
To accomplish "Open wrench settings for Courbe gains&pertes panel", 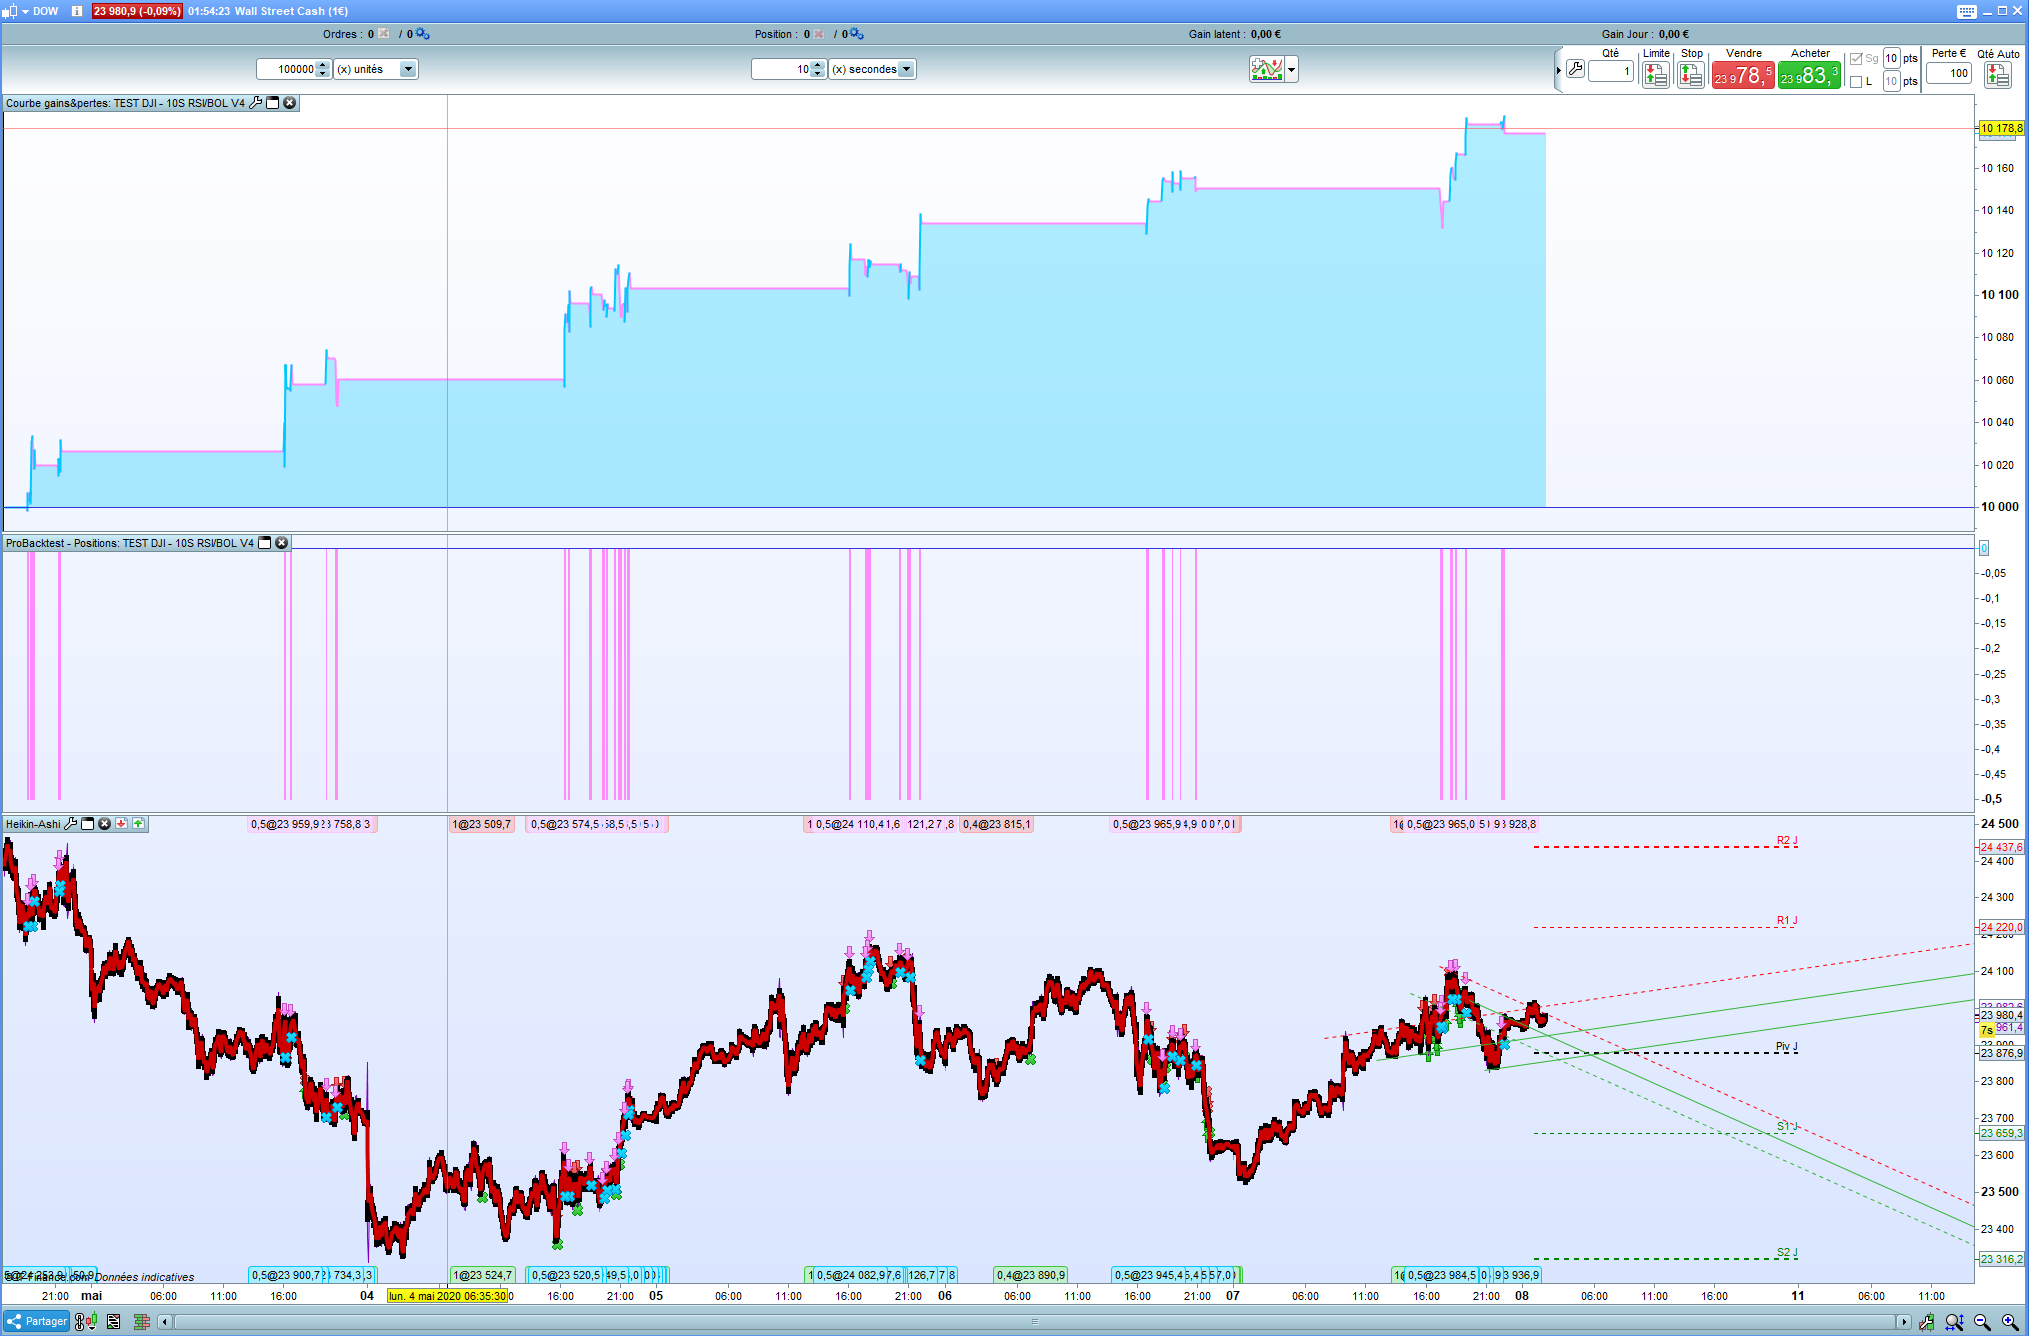I will pyautogui.click(x=255, y=103).
